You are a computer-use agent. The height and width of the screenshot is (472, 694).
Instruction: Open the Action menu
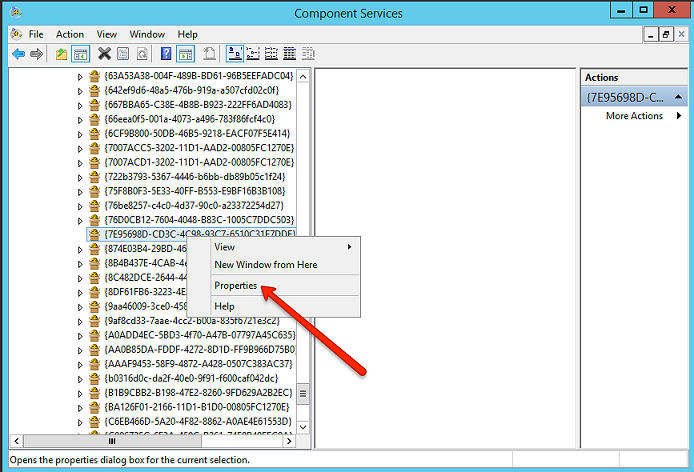coord(70,34)
